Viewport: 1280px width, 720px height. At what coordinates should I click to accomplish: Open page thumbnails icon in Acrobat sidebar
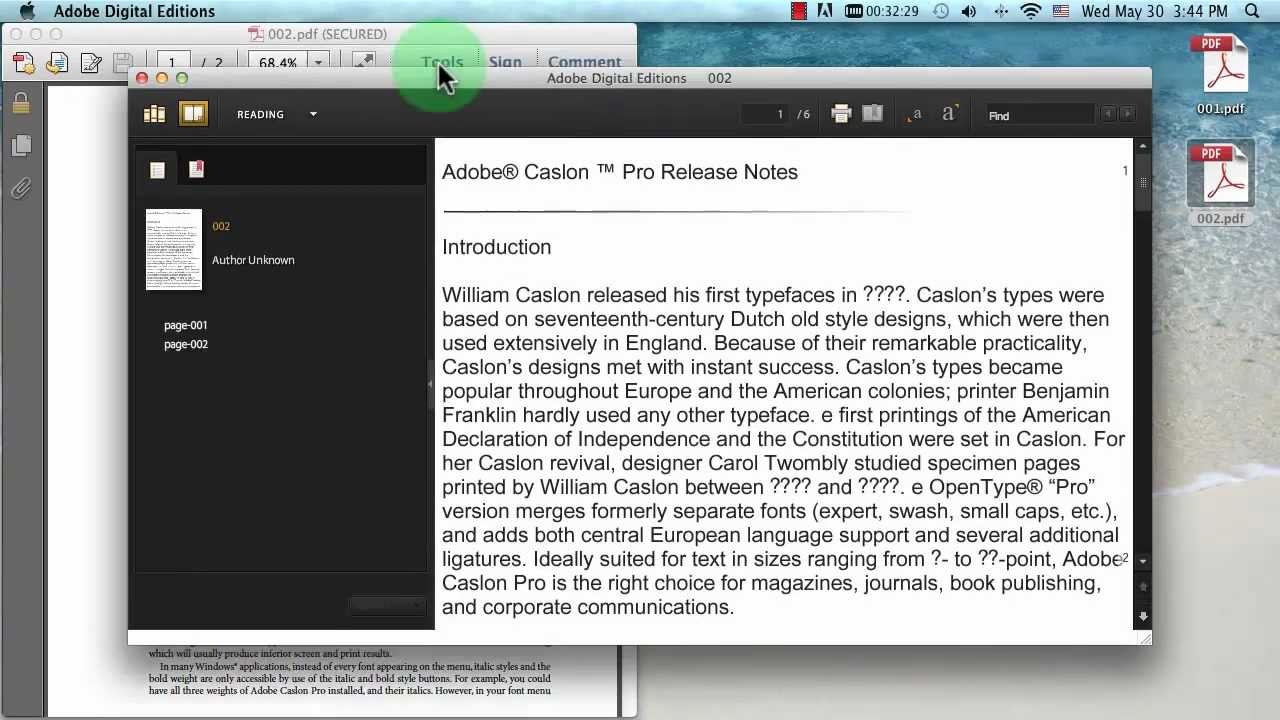click(21, 145)
